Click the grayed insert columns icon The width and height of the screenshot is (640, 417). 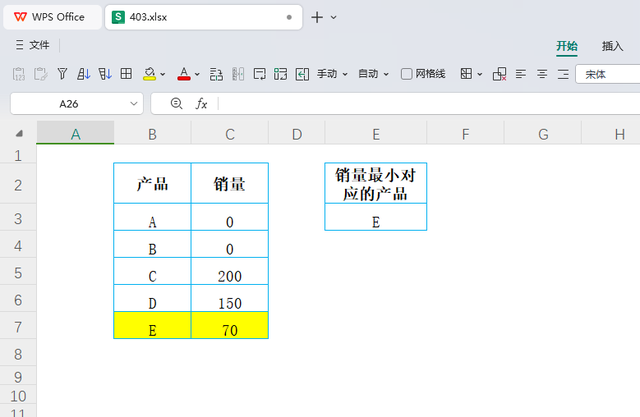click(238, 74)
